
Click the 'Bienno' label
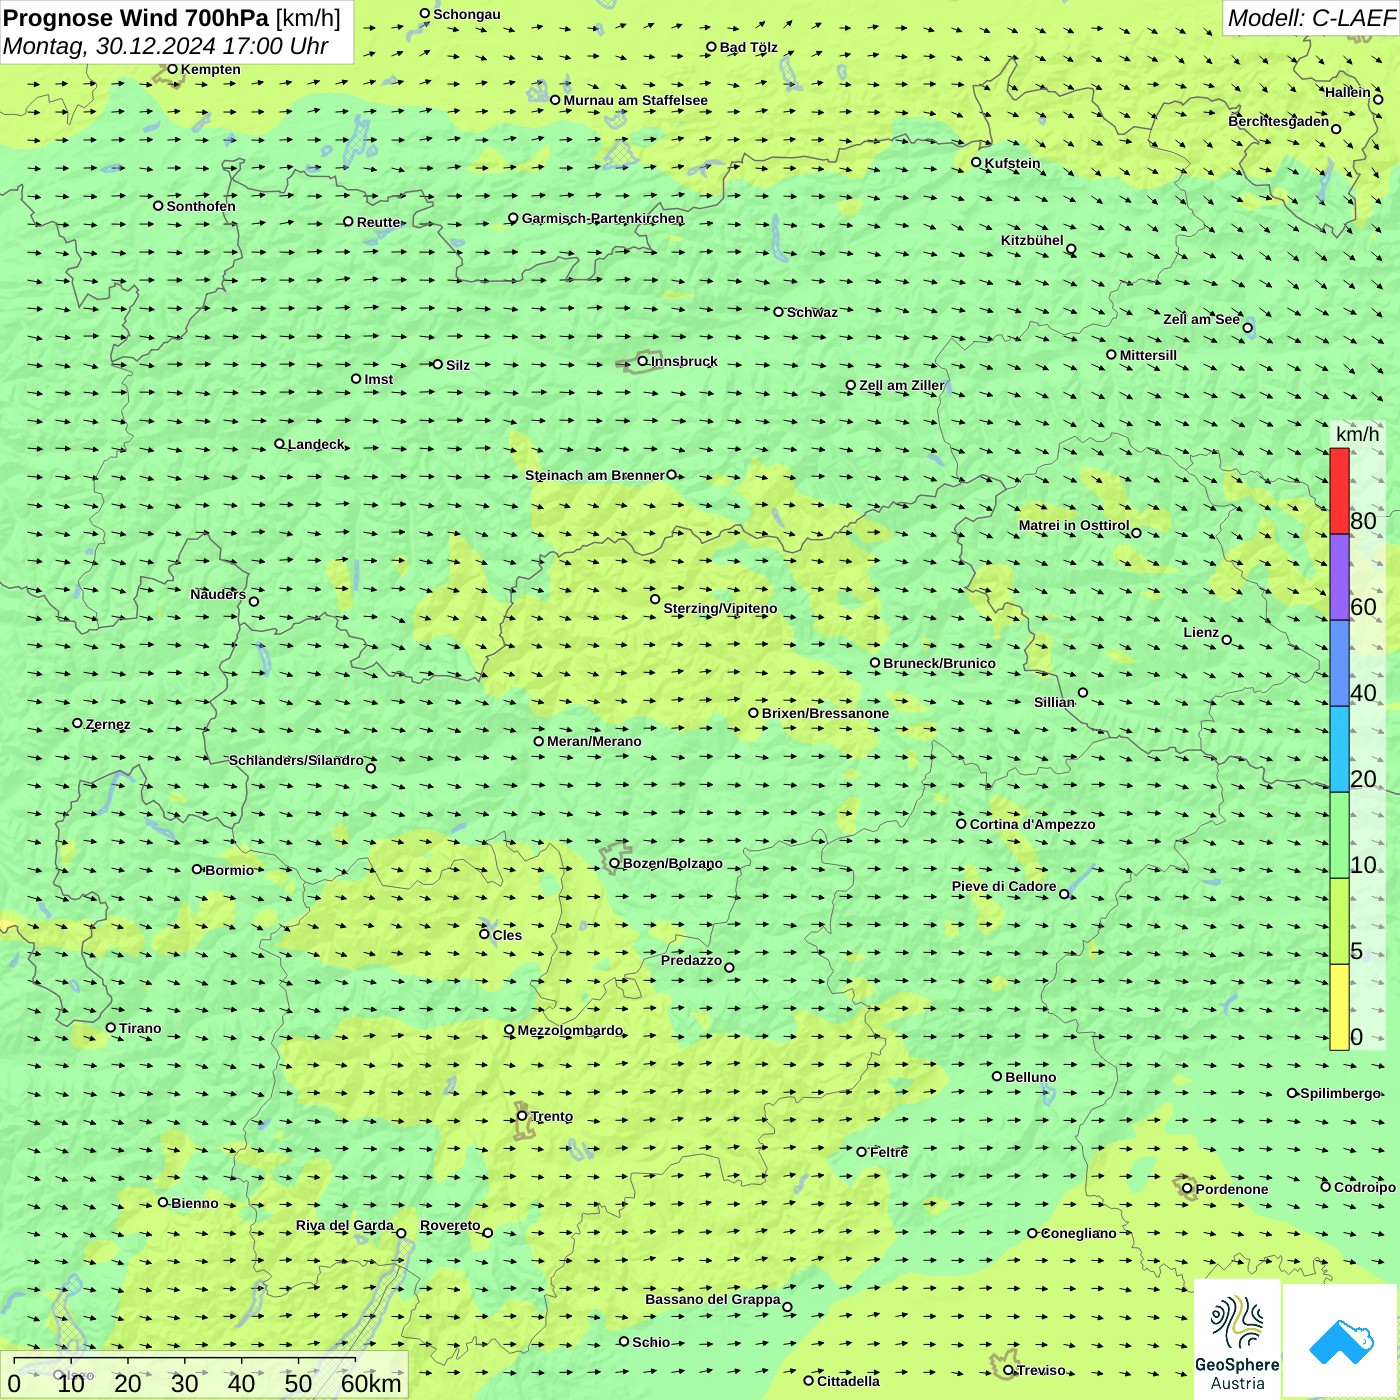pyautogui.click(x=195, y=1203)
